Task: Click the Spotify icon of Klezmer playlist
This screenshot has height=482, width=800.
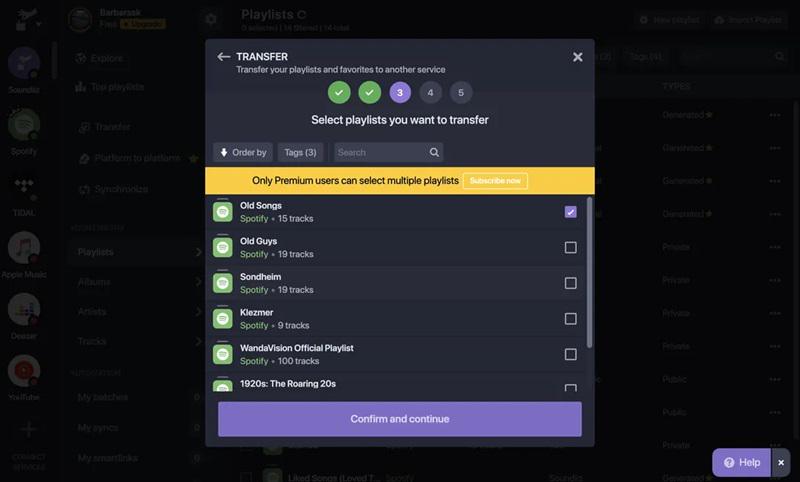Action: pos(223,319)
